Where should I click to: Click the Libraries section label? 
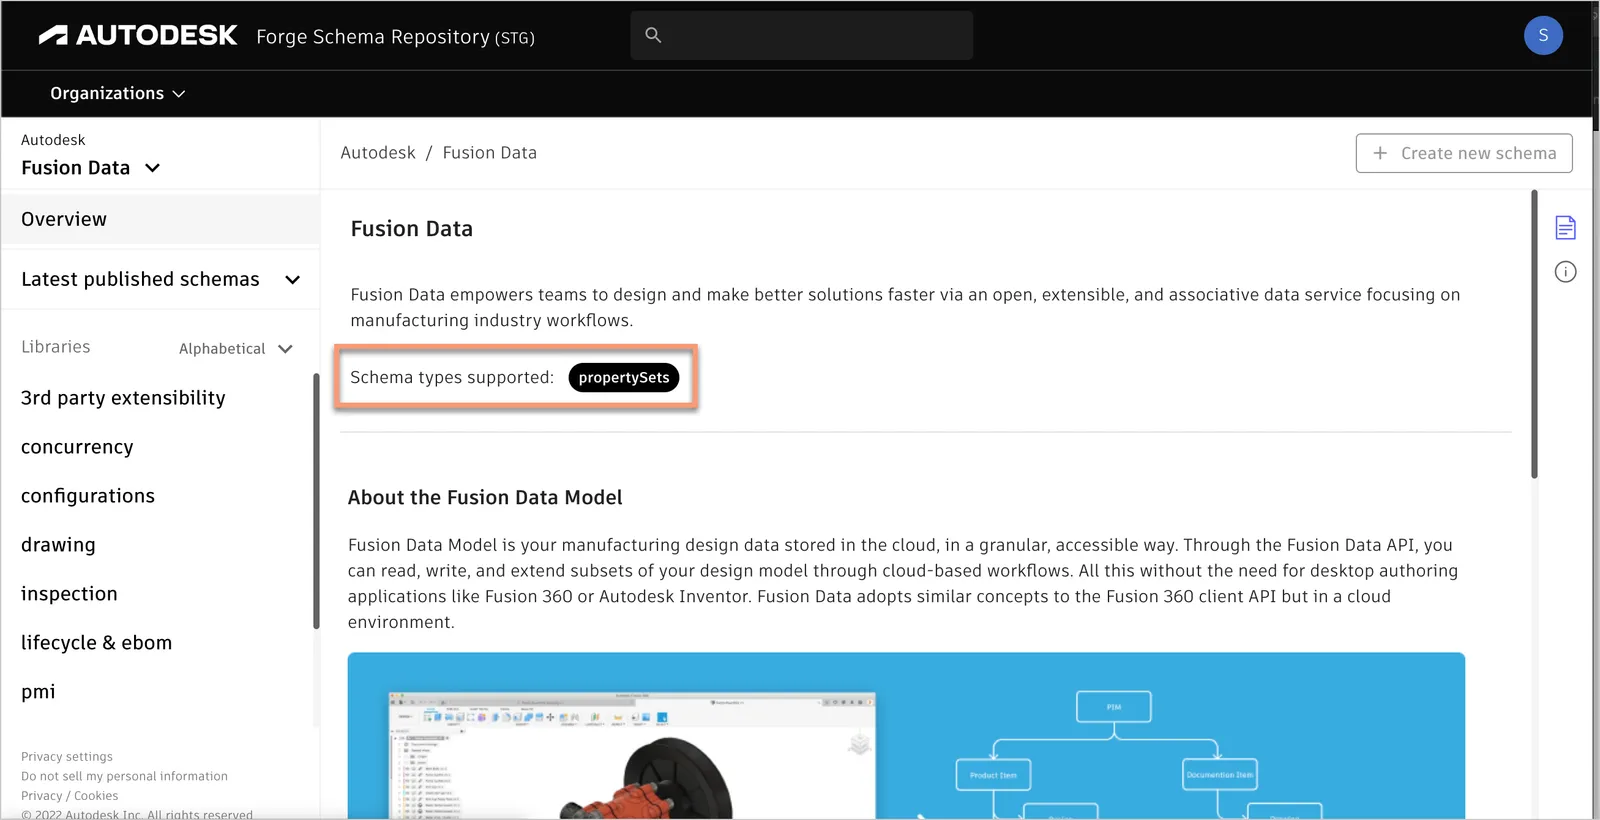[x=56, y=347]
